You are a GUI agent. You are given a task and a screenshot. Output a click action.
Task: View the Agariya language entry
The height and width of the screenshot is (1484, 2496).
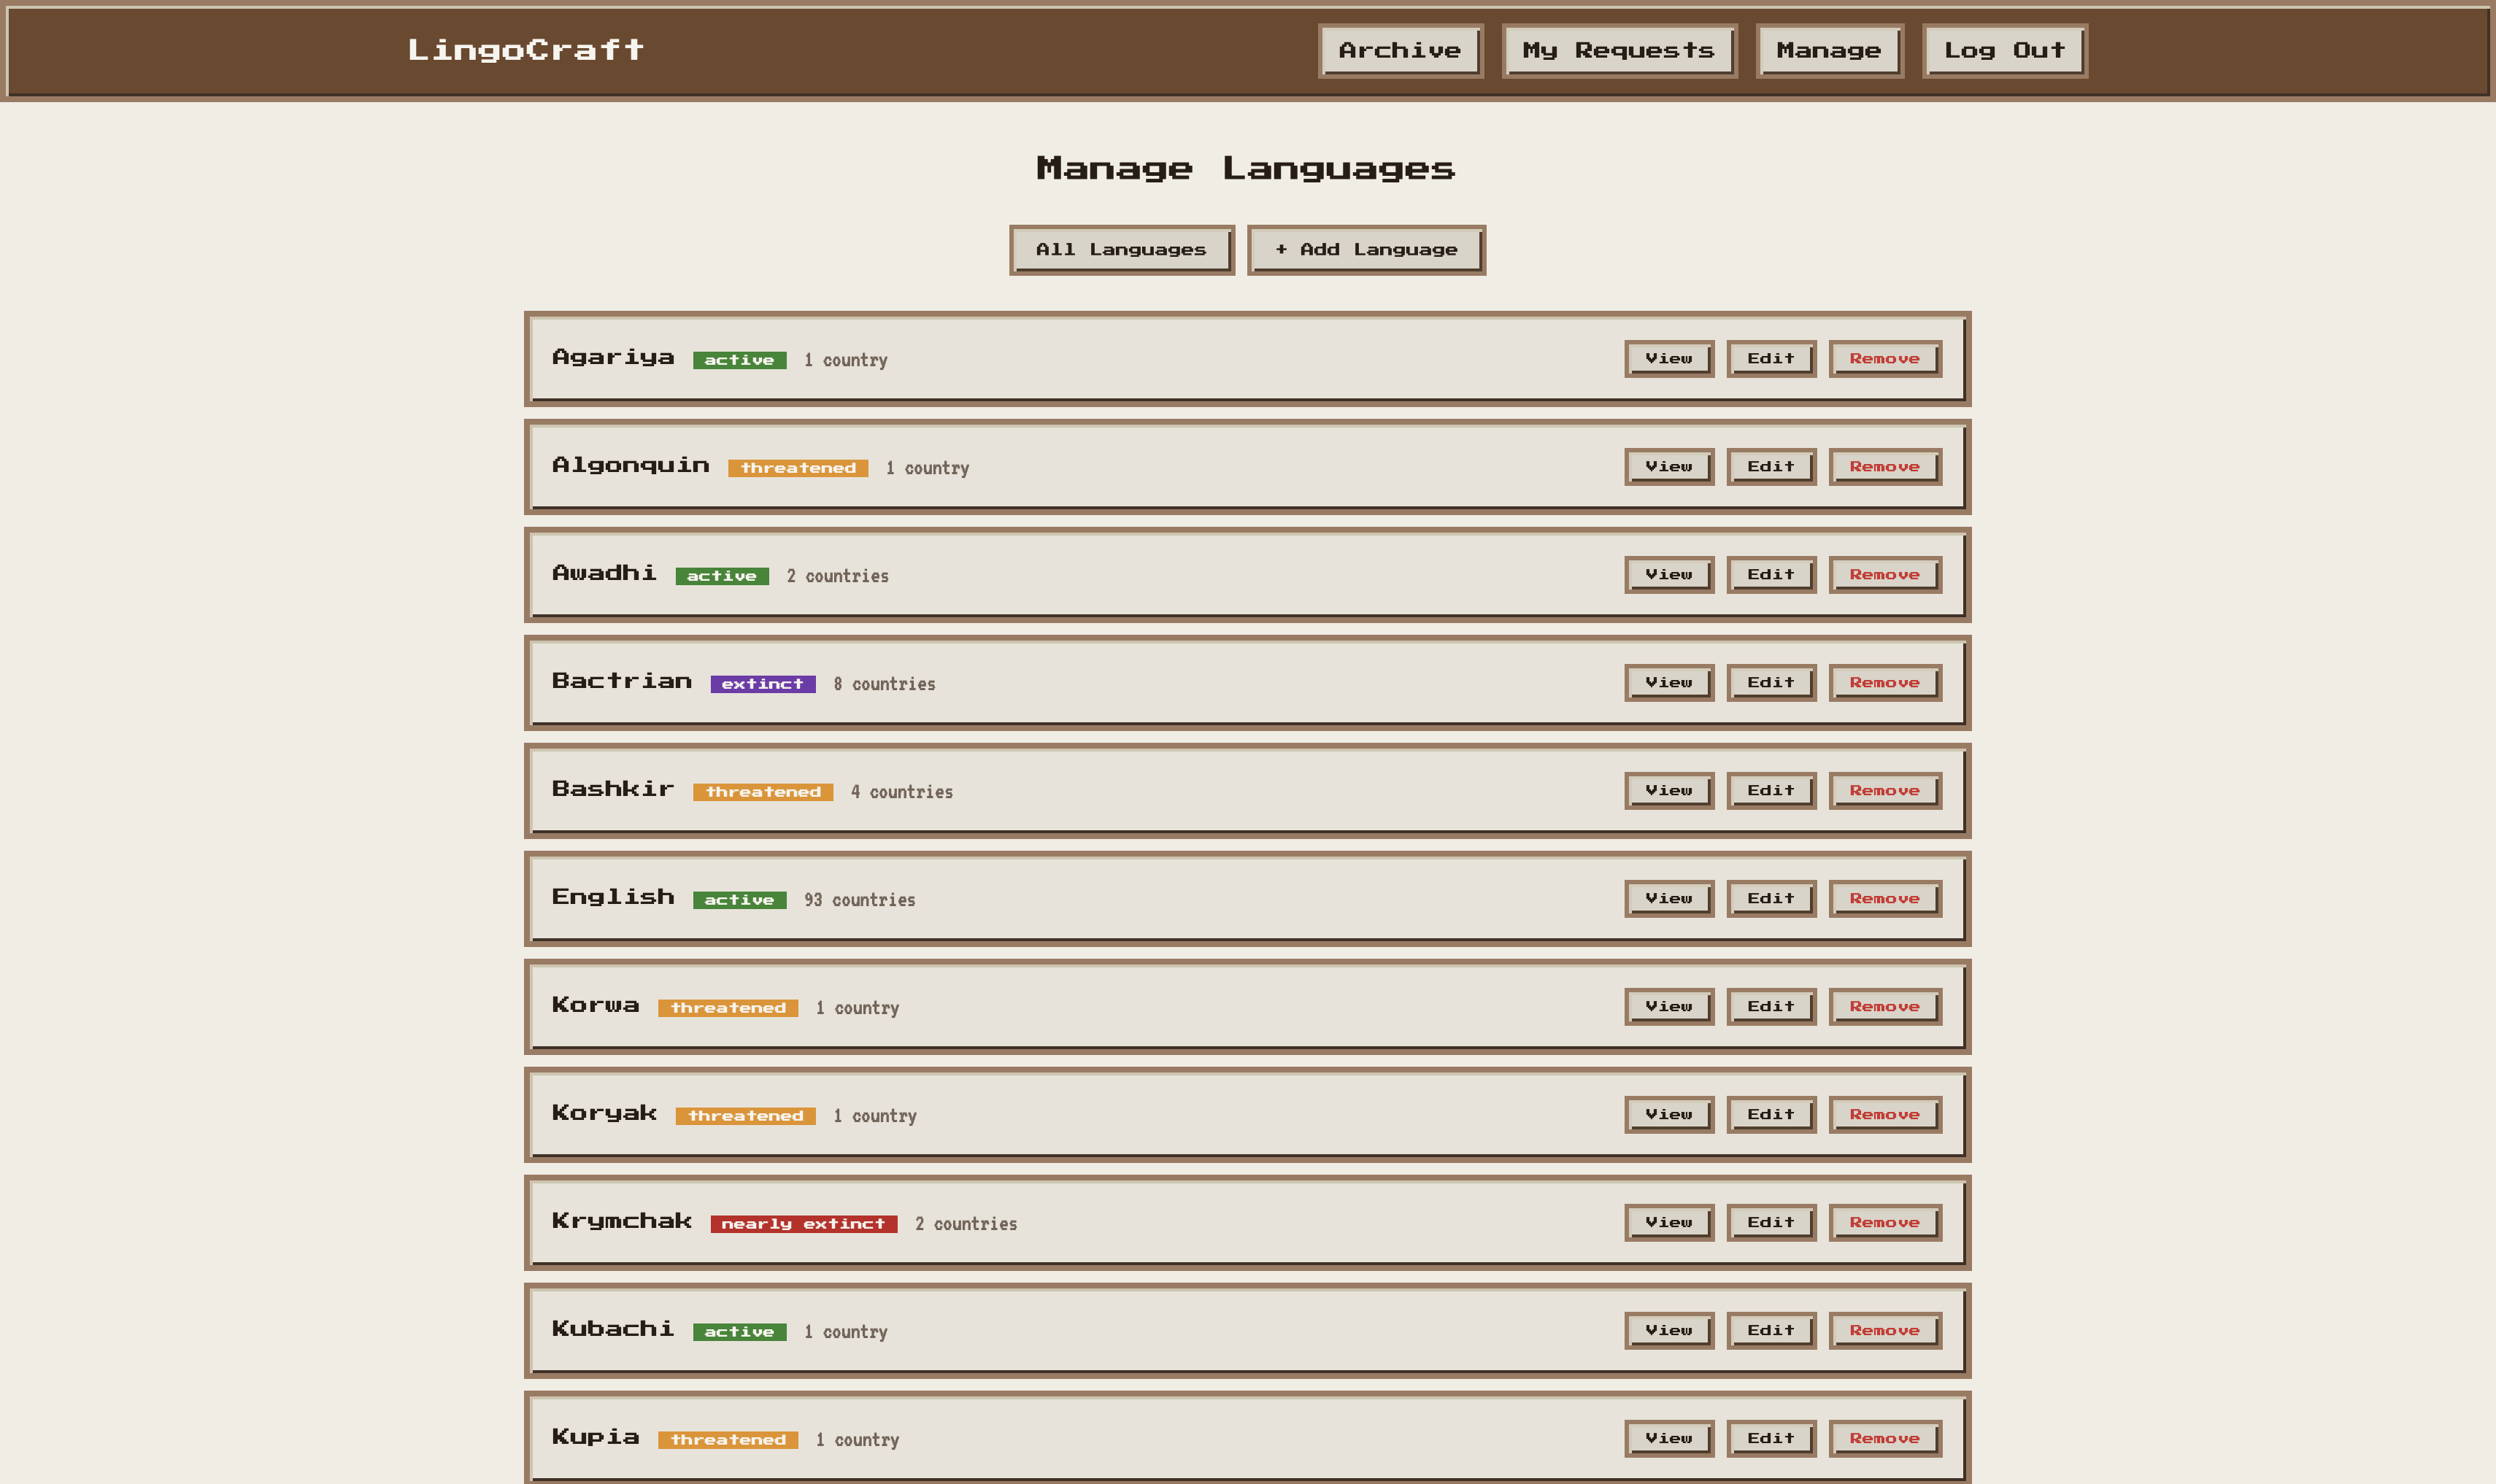pyautogui.click(x=1668, y=359)
